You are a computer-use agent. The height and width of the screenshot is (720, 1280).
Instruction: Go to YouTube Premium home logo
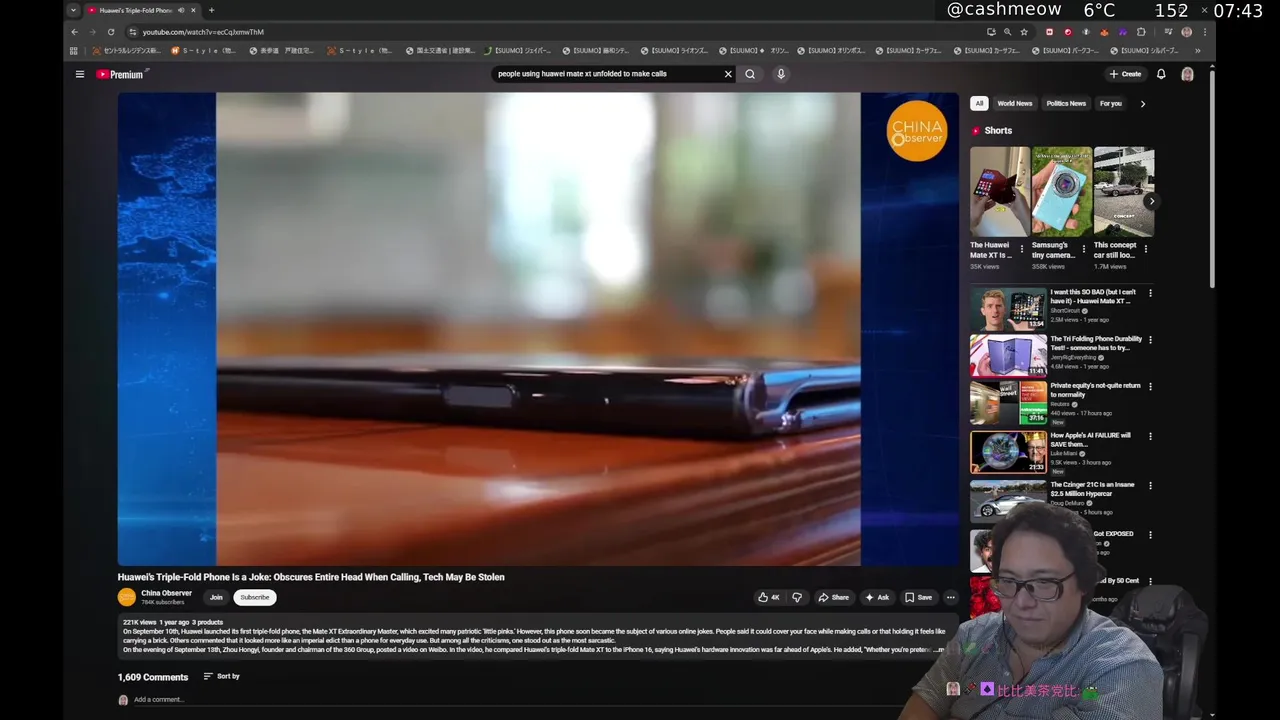click(x=121, y=74)
